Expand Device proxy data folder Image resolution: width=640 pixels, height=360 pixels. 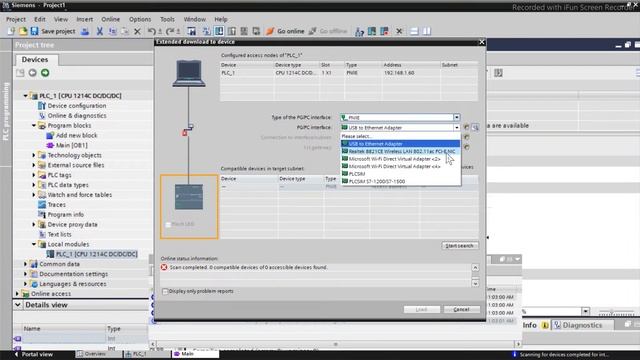(x=34, y=224)
